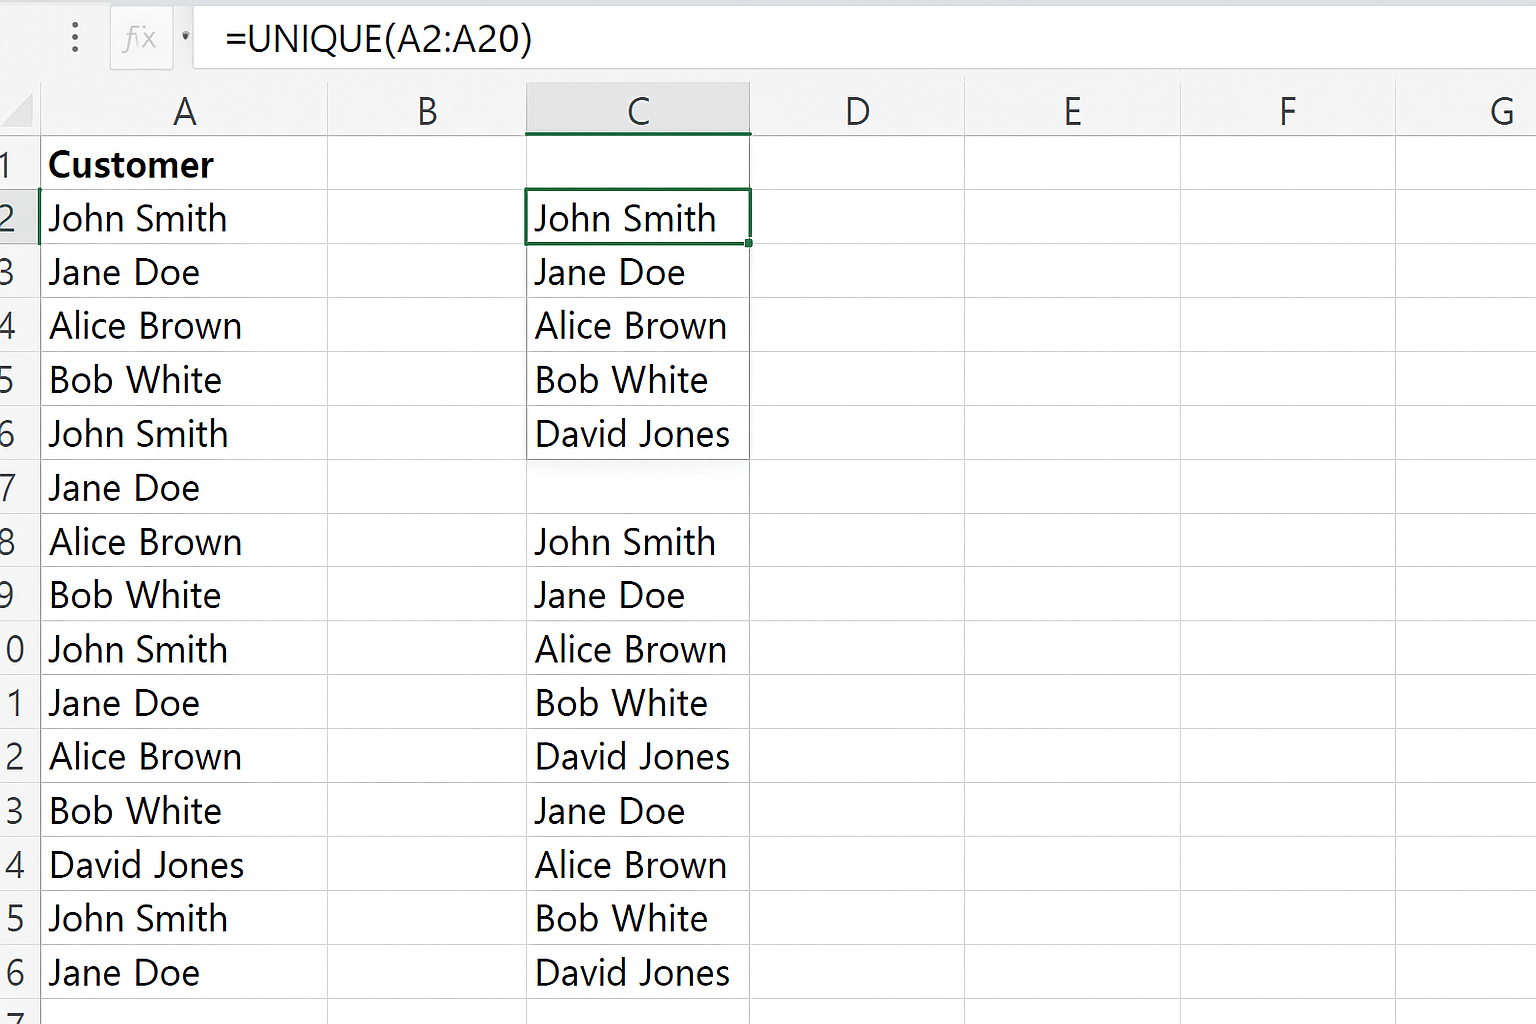
Task: Click the fill handle of cell C2
Action: pos(749,243)
